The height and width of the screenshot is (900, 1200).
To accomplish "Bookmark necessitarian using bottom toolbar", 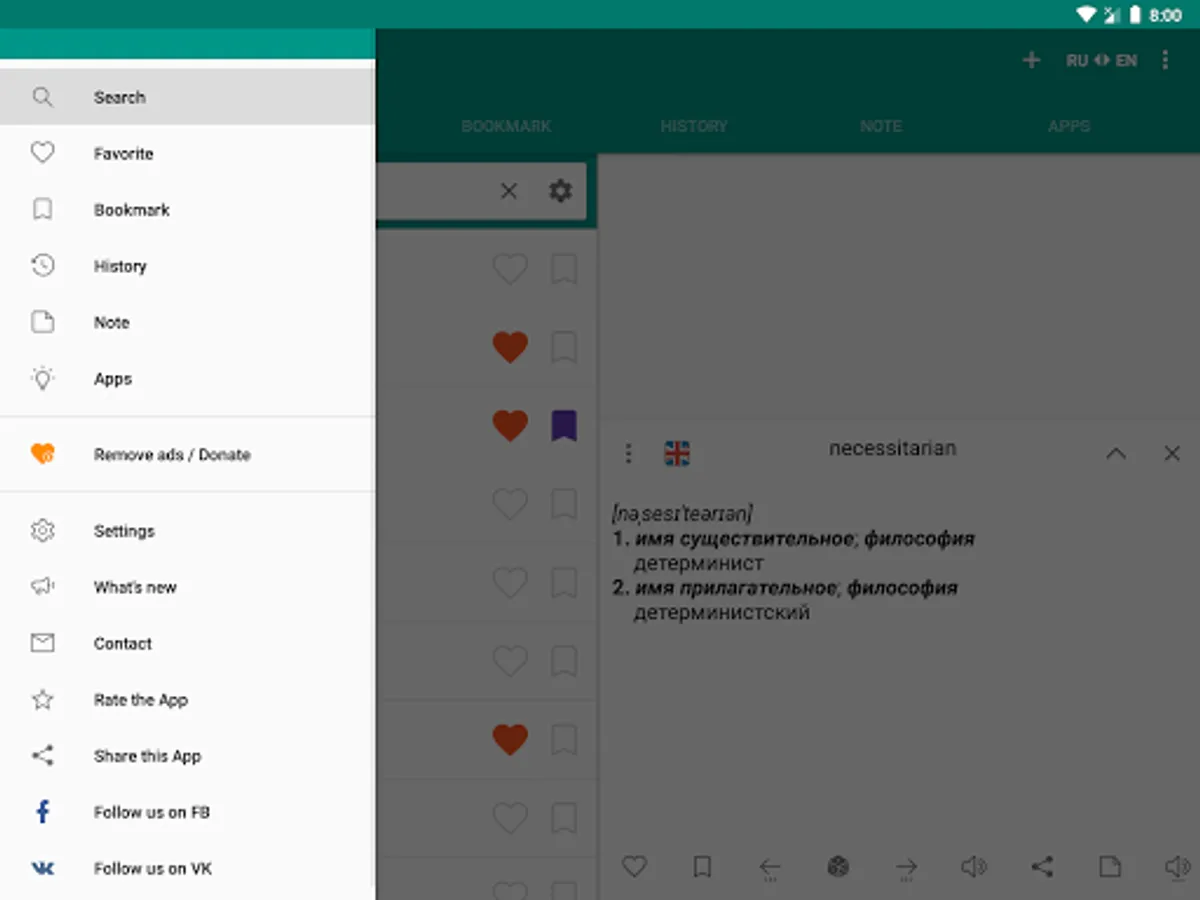I will point(702,867).
